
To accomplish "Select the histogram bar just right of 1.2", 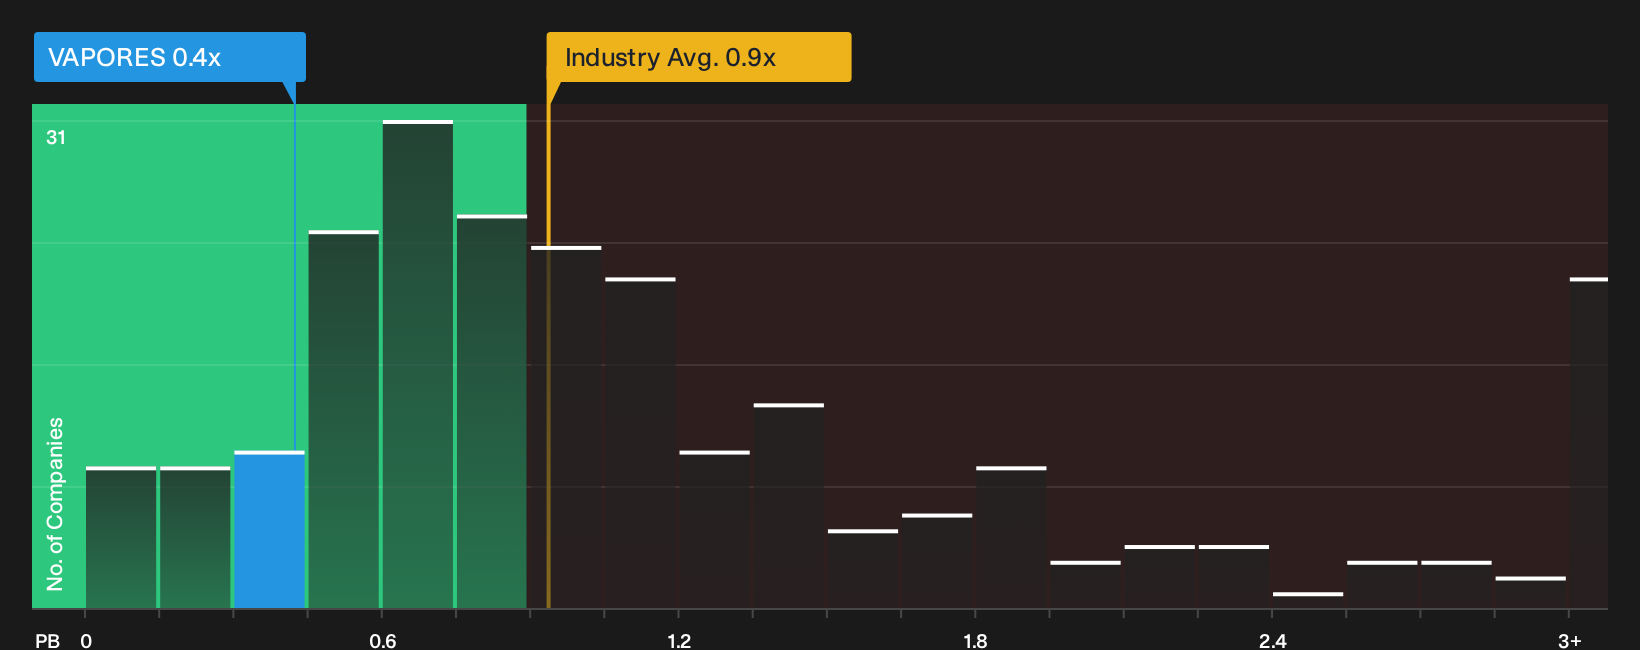I will pyautogui.click(x=715, y=530).
